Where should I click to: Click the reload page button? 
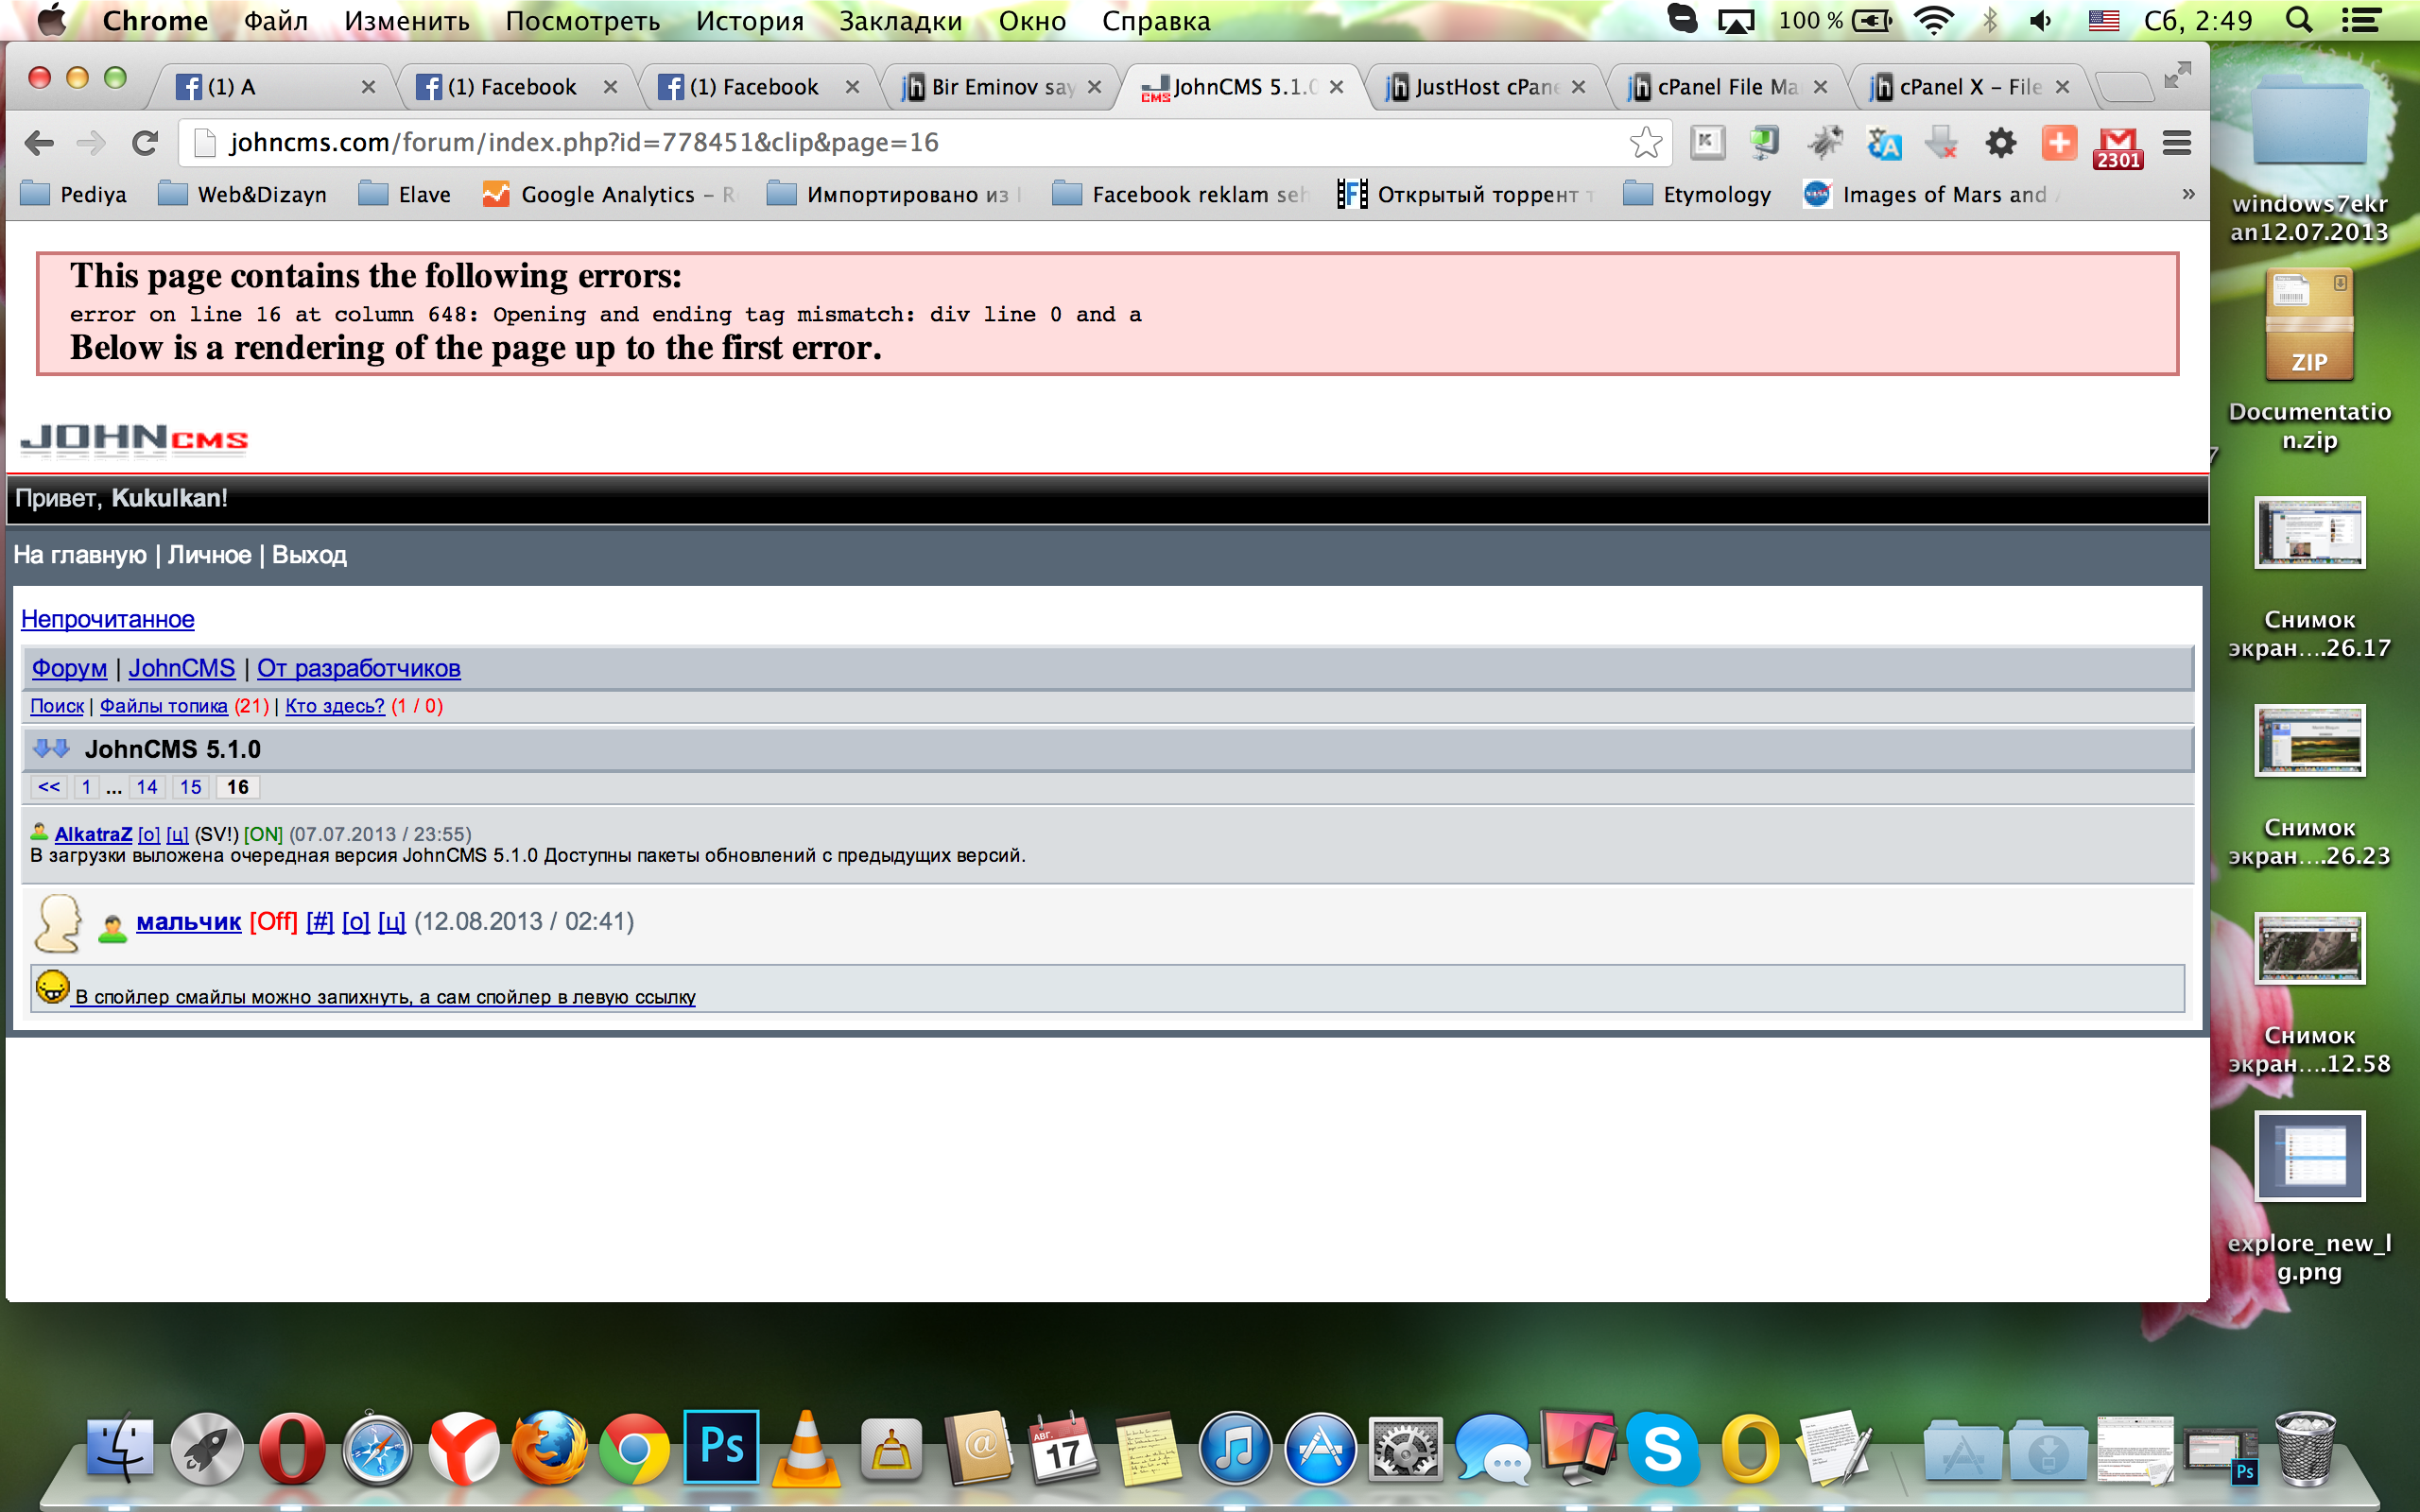click(x=146, y=143)
